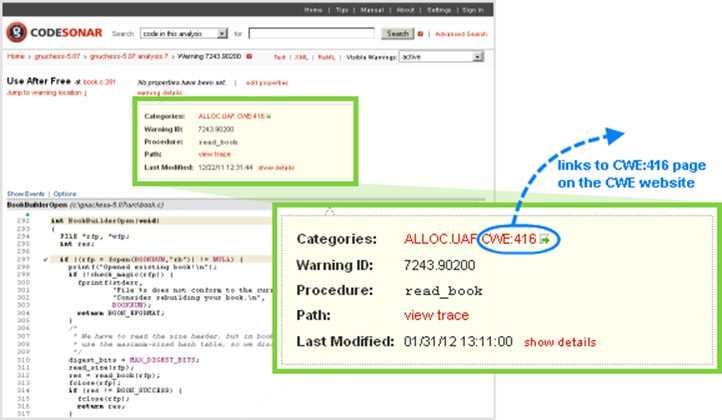Click 'view trace' in the enlarged callout
This screenshot has height=420, width=722.
(437, 315)
